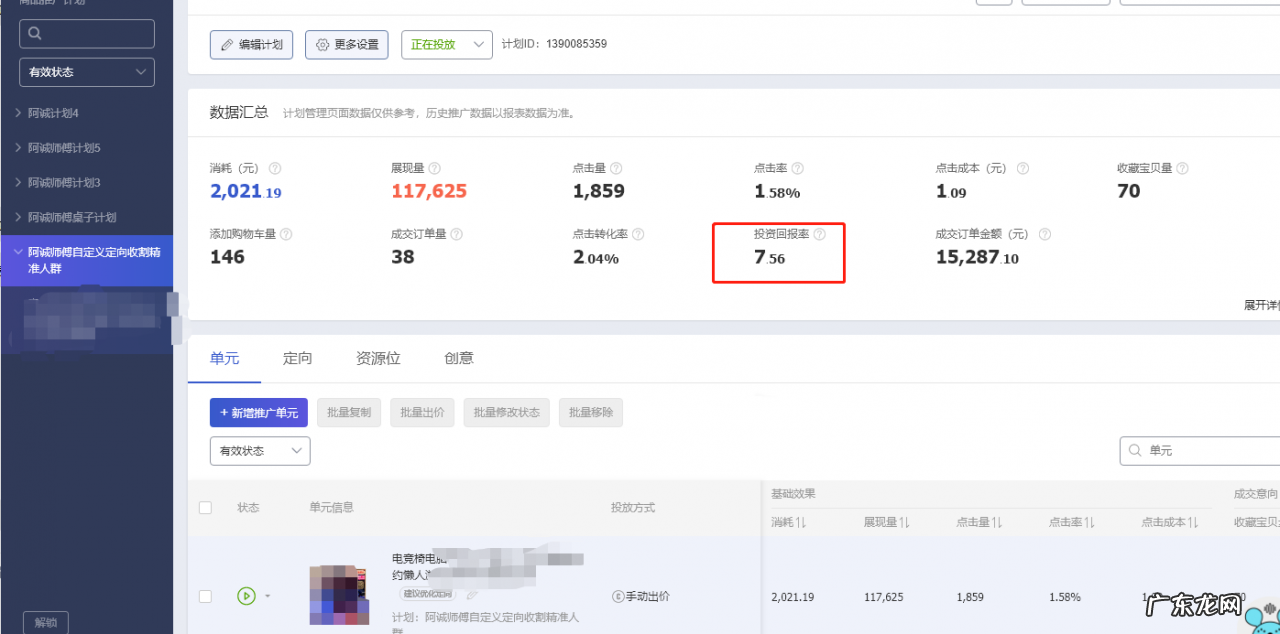Toggle the green play status of the unit
The height and width of the screenshot is (634, 1280).
[x=246, y=596]
